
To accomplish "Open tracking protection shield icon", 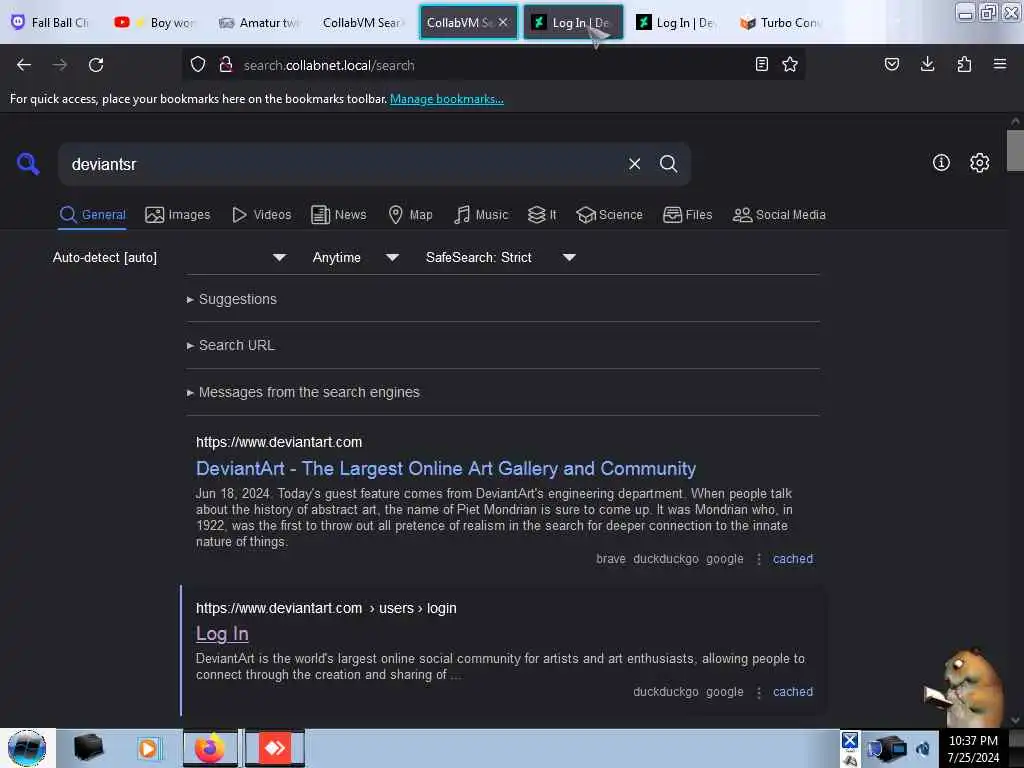I will click(198, 65).
